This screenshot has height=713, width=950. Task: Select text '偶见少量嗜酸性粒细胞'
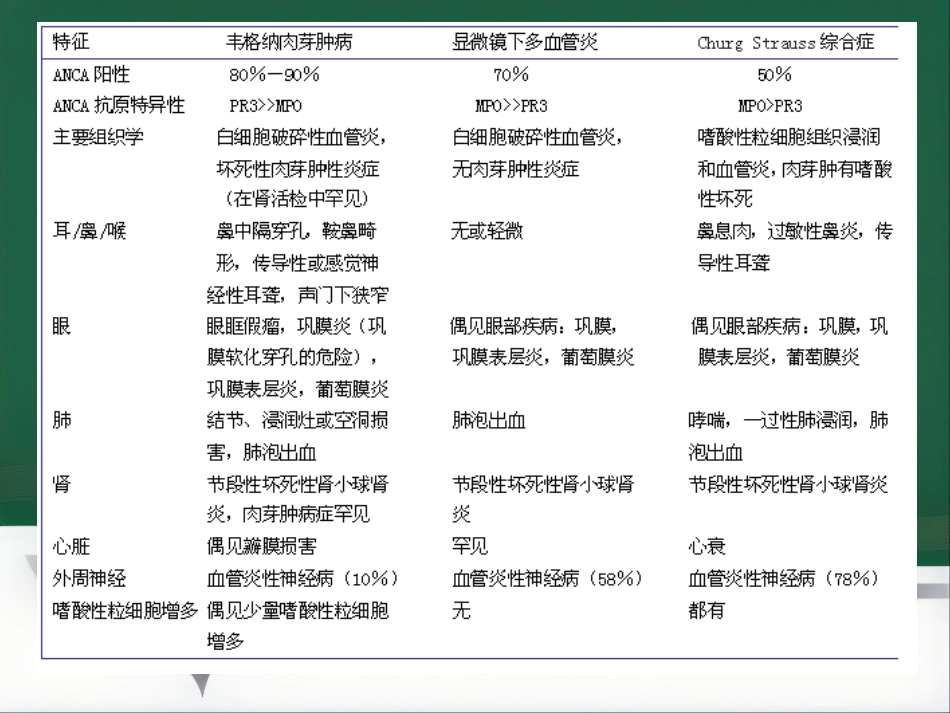[297, 610]
